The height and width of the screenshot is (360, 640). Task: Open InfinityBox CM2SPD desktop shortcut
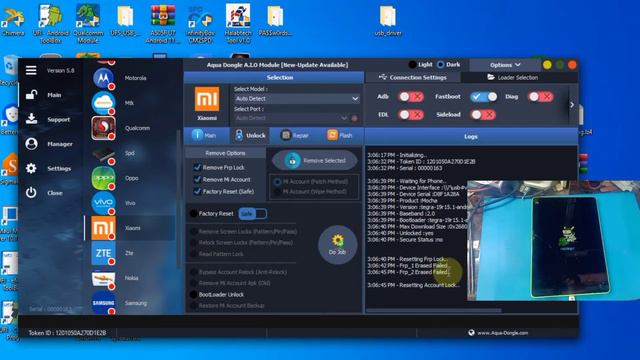[x=201, y=24]
